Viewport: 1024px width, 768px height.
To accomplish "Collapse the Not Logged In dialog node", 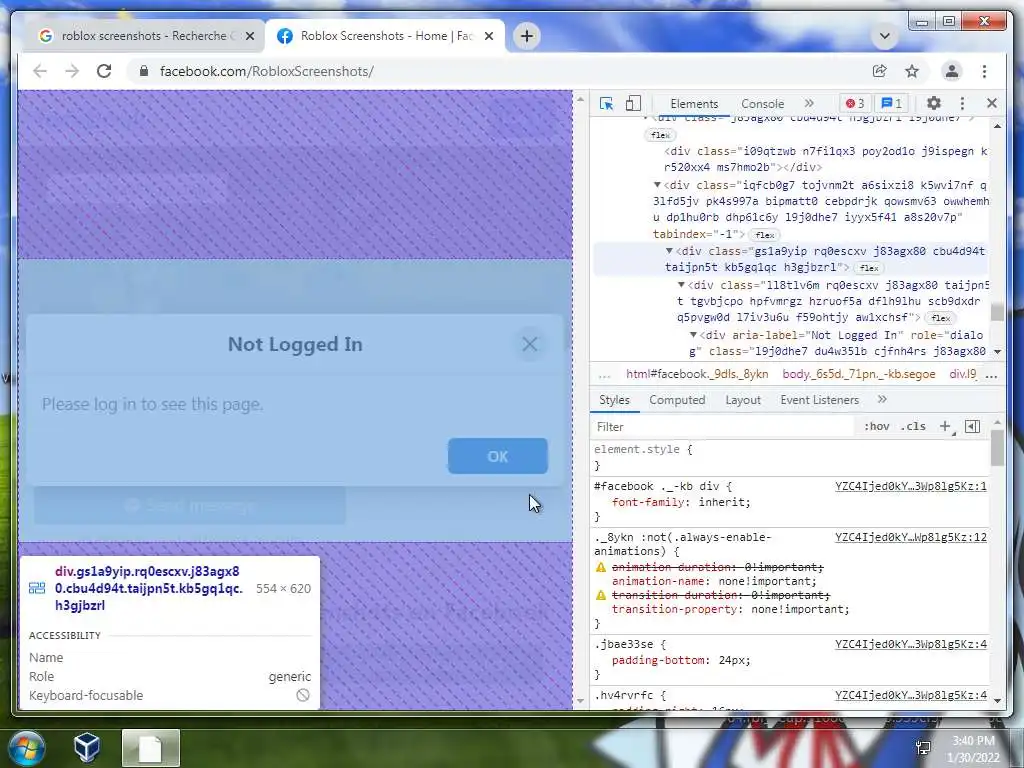I will click(694, 335).
